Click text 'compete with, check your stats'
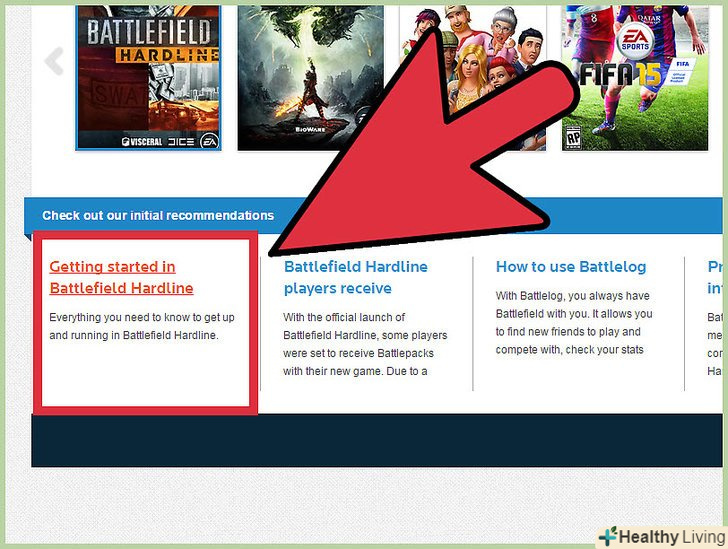Screen dimensions: 728x549 (x=570, y=349)
